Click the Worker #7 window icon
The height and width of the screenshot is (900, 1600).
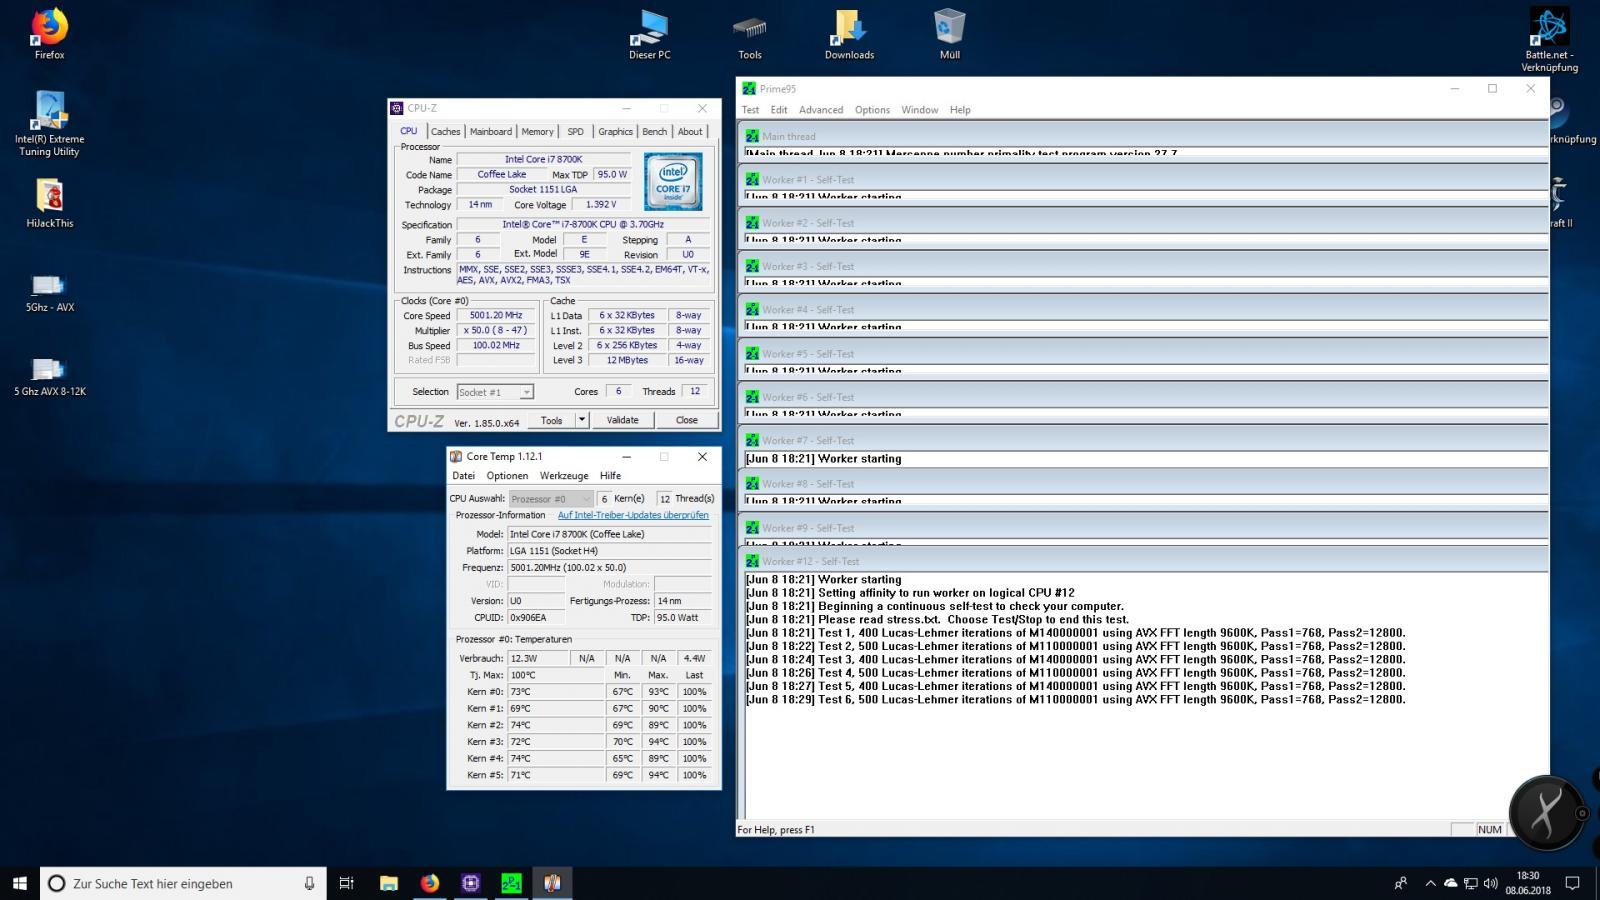pyautogui.click(x=752, y=440)
